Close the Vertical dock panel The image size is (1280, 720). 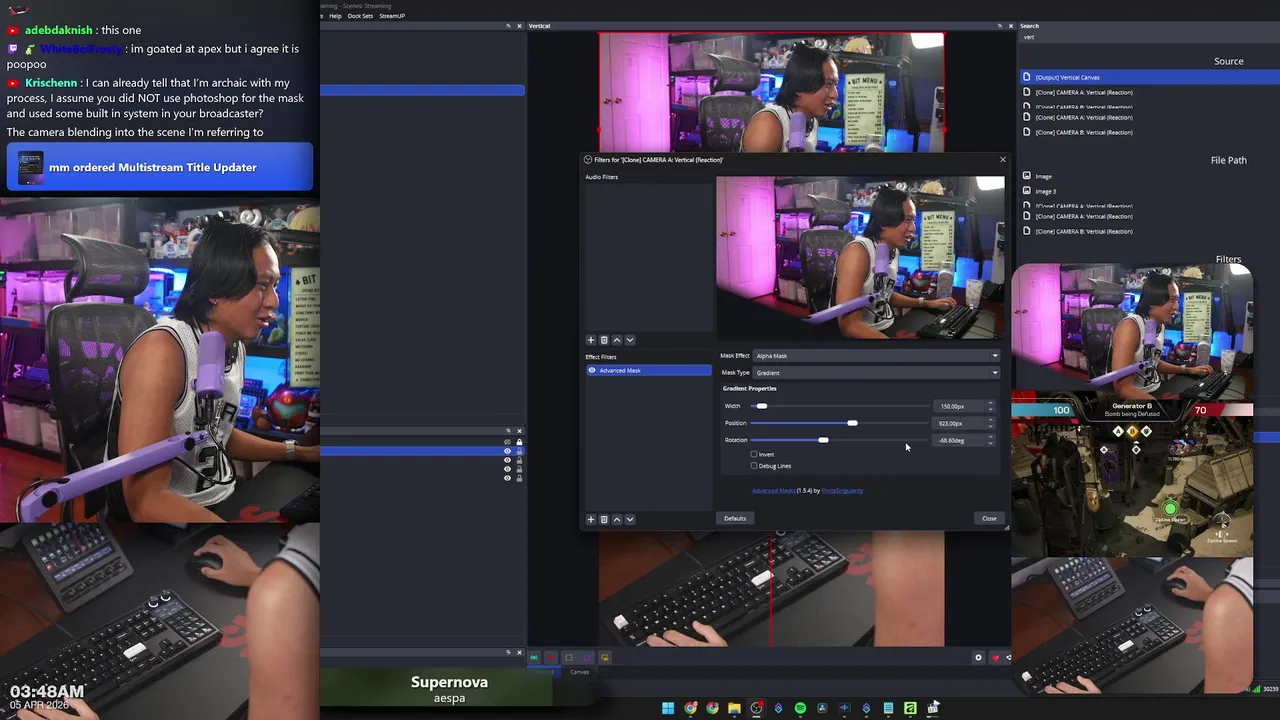tap(1009, 26)
